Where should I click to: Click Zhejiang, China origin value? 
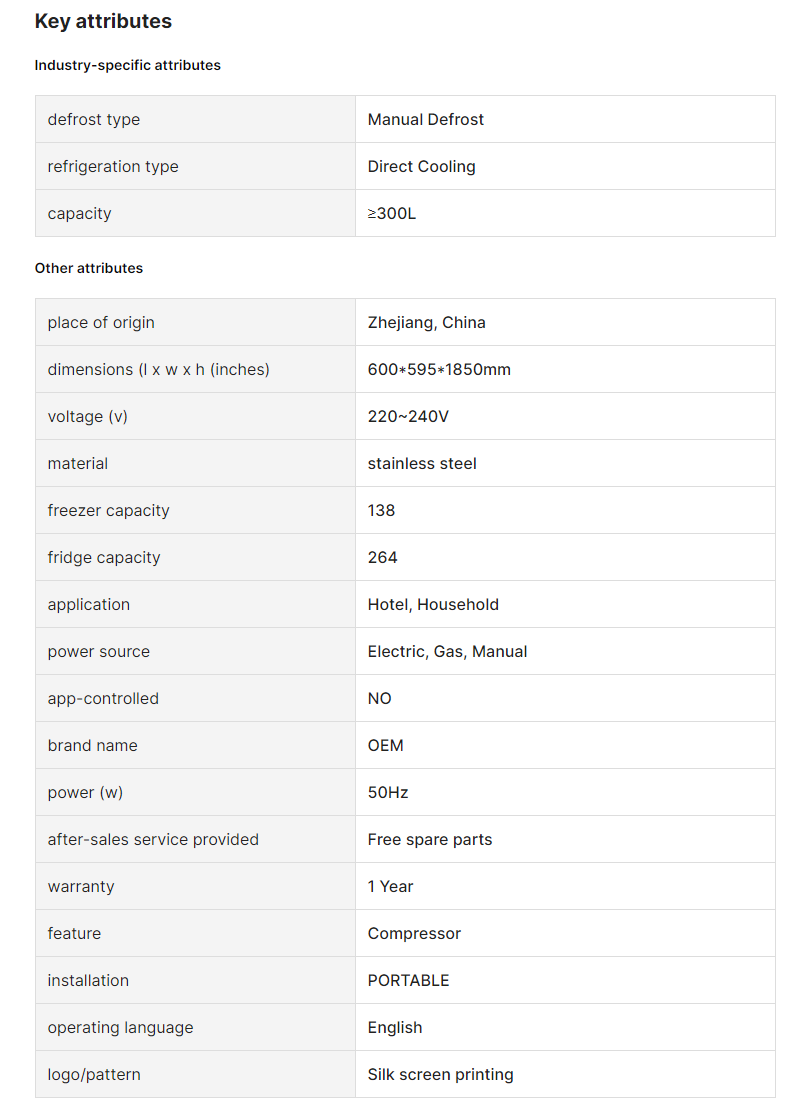point(426,323)
